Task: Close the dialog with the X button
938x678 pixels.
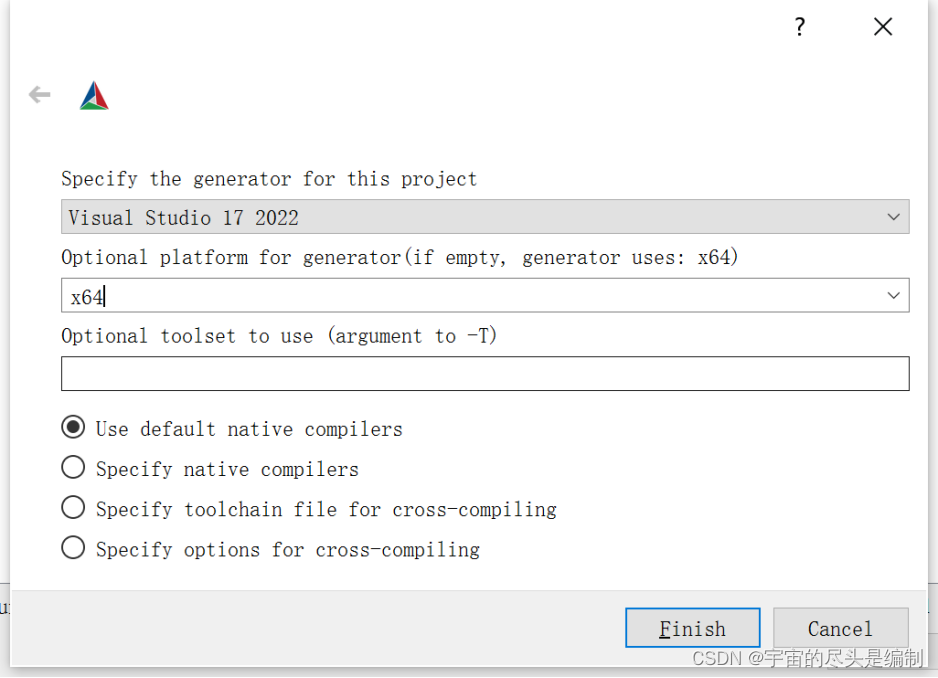Action: point(883,27)
